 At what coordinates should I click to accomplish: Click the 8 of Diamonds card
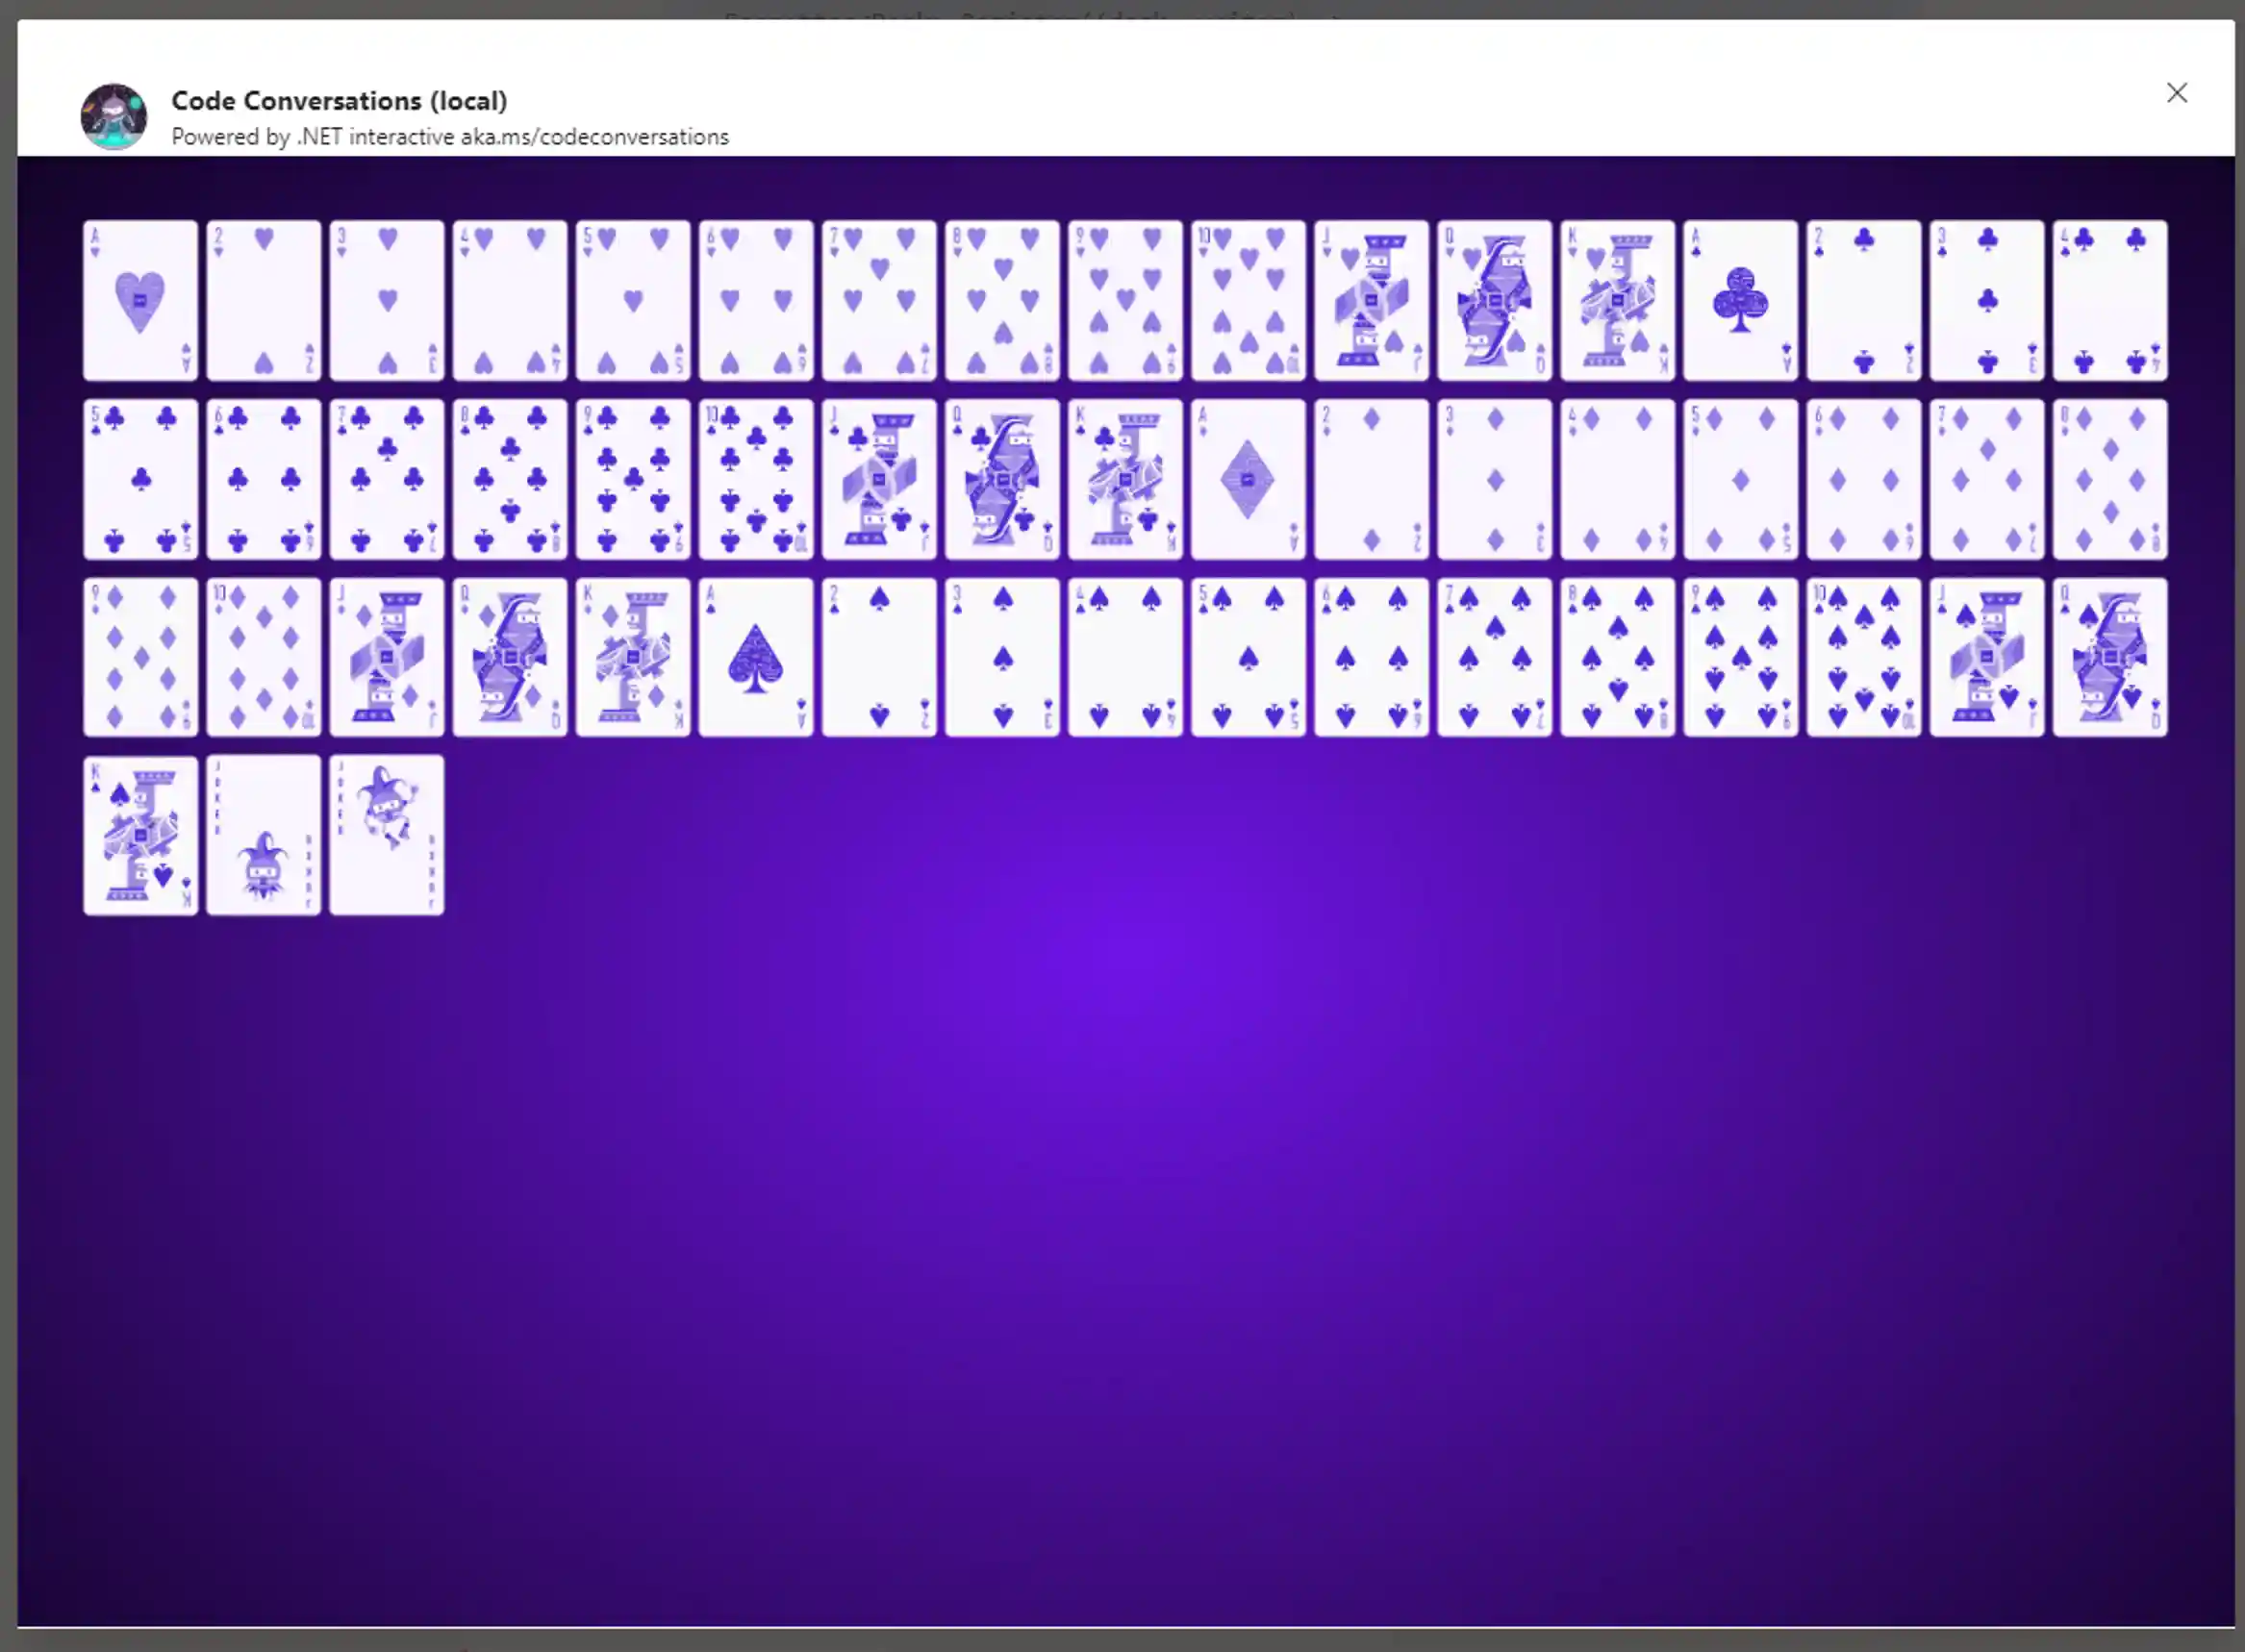(2109, 479)
